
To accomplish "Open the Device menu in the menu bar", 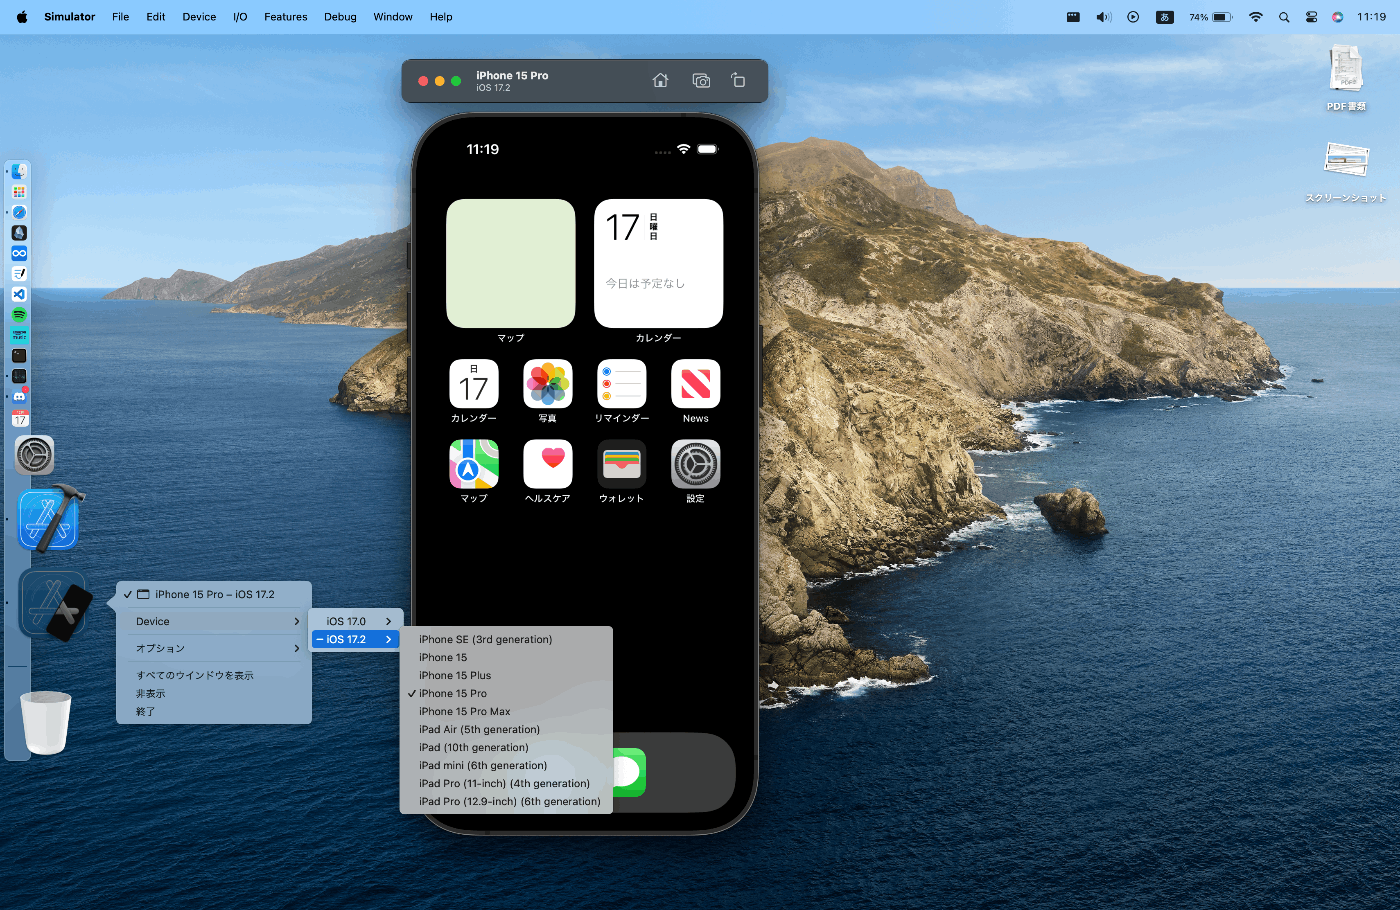I will point(199,17).
